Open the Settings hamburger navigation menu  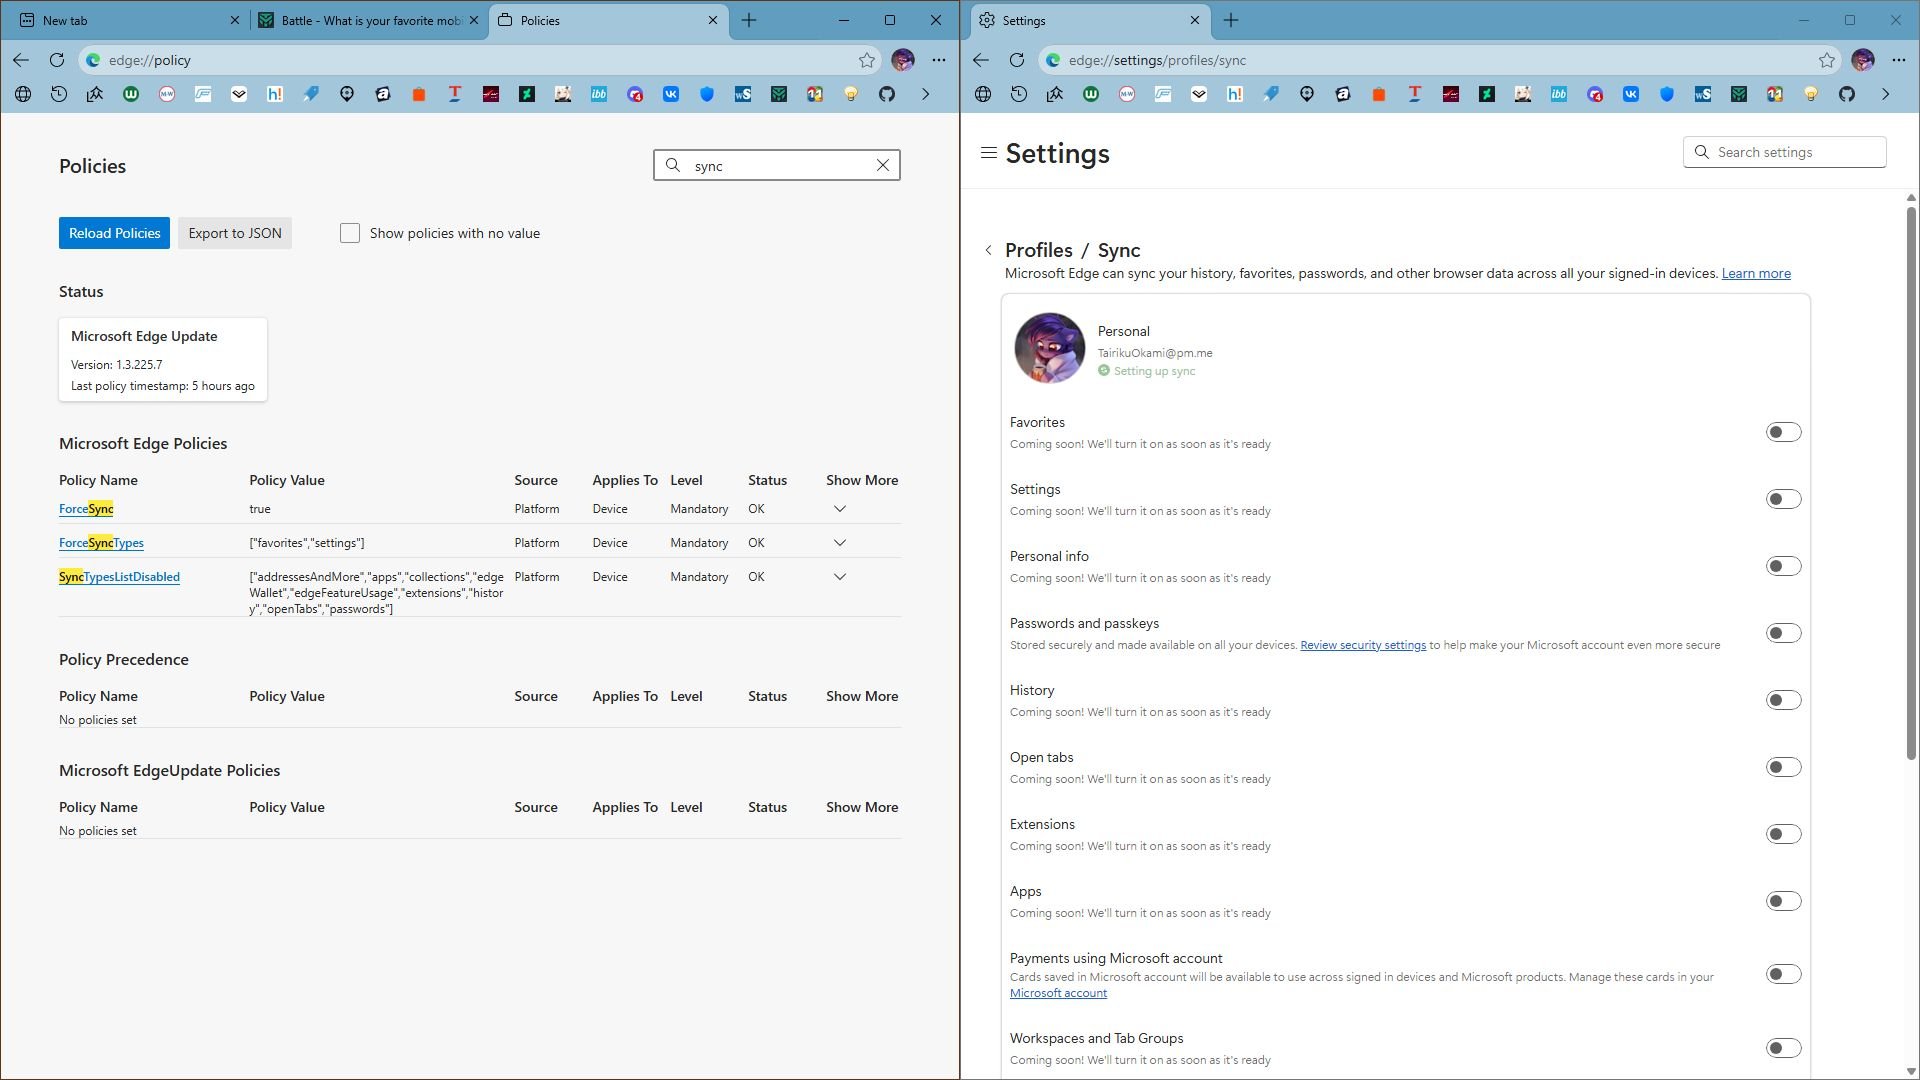989,153
